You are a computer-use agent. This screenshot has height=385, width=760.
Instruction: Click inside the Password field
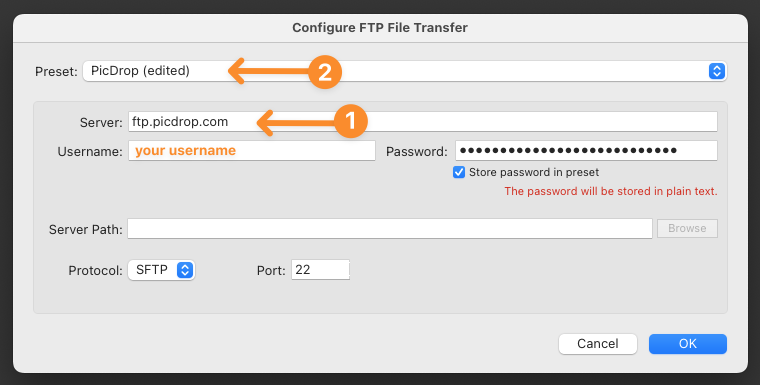coord(586,151)
